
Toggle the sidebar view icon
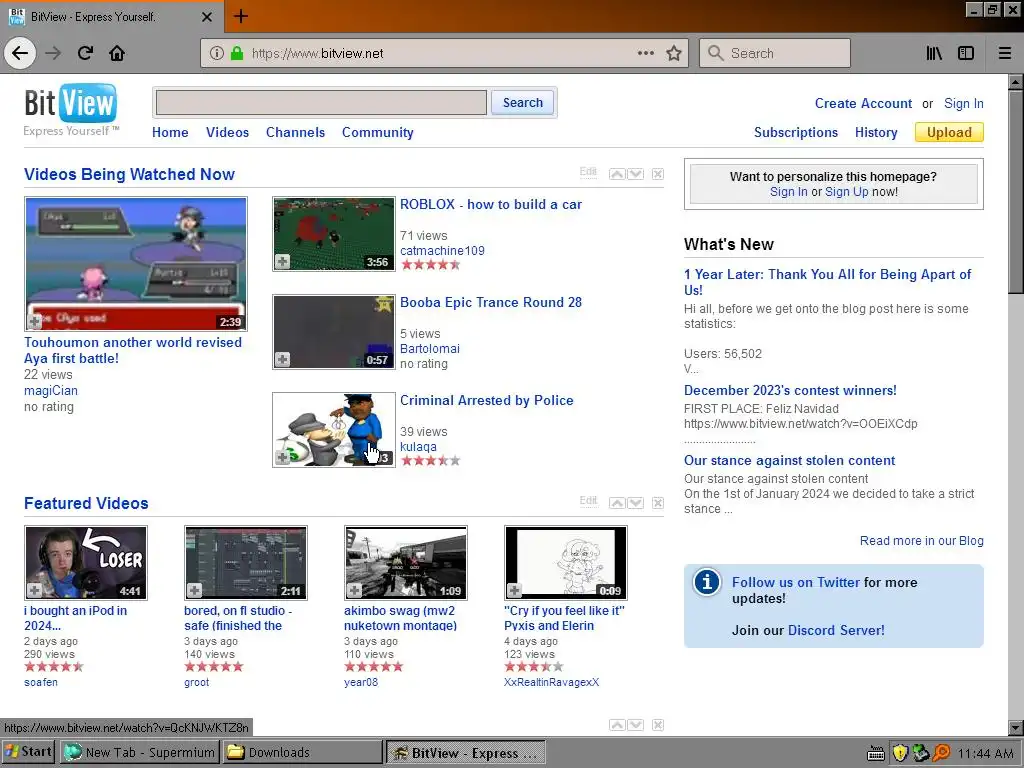966,53
